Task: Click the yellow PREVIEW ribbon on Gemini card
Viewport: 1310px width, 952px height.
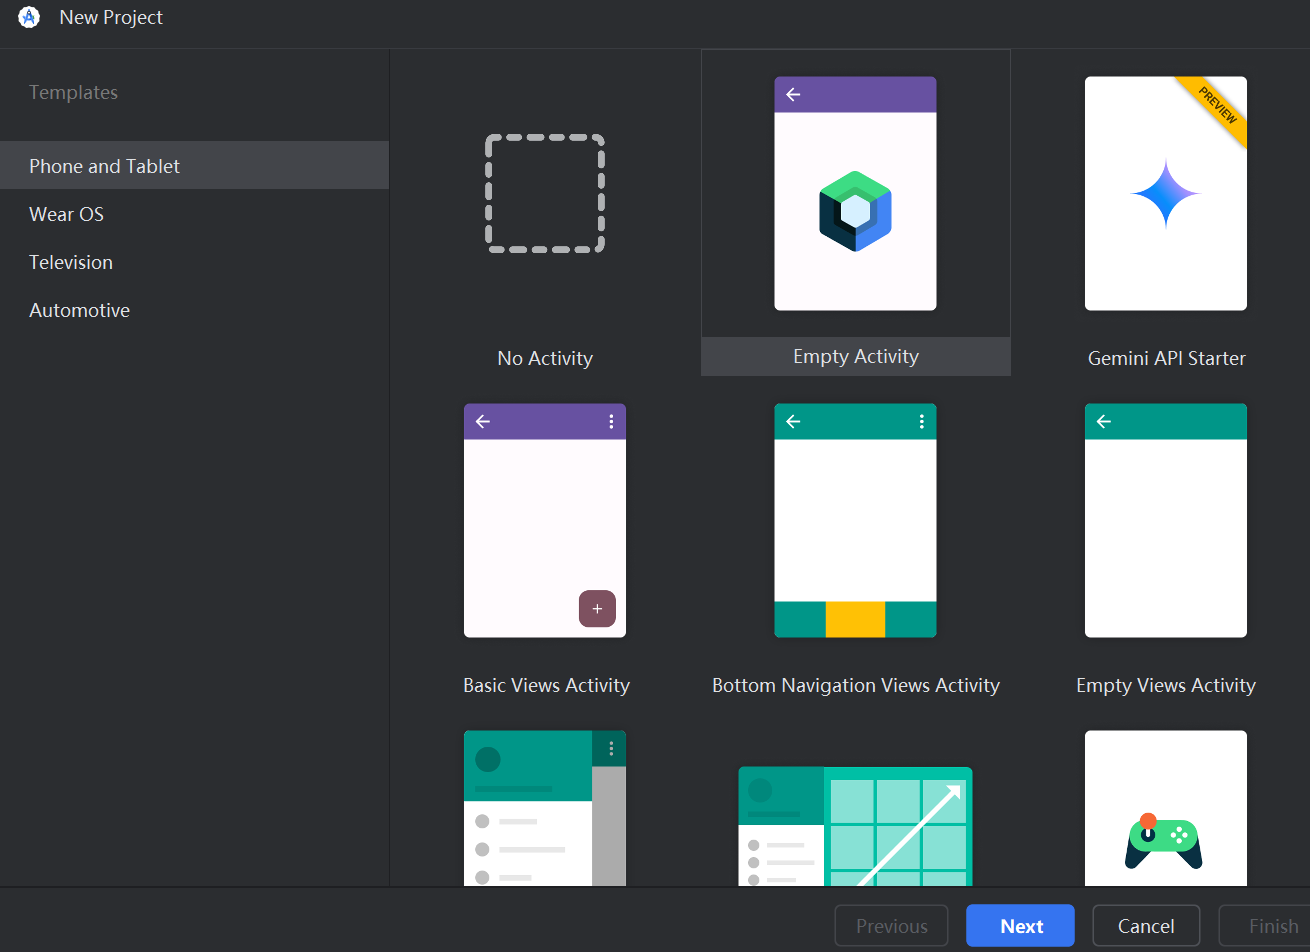Action: (x=1217, y=106)
